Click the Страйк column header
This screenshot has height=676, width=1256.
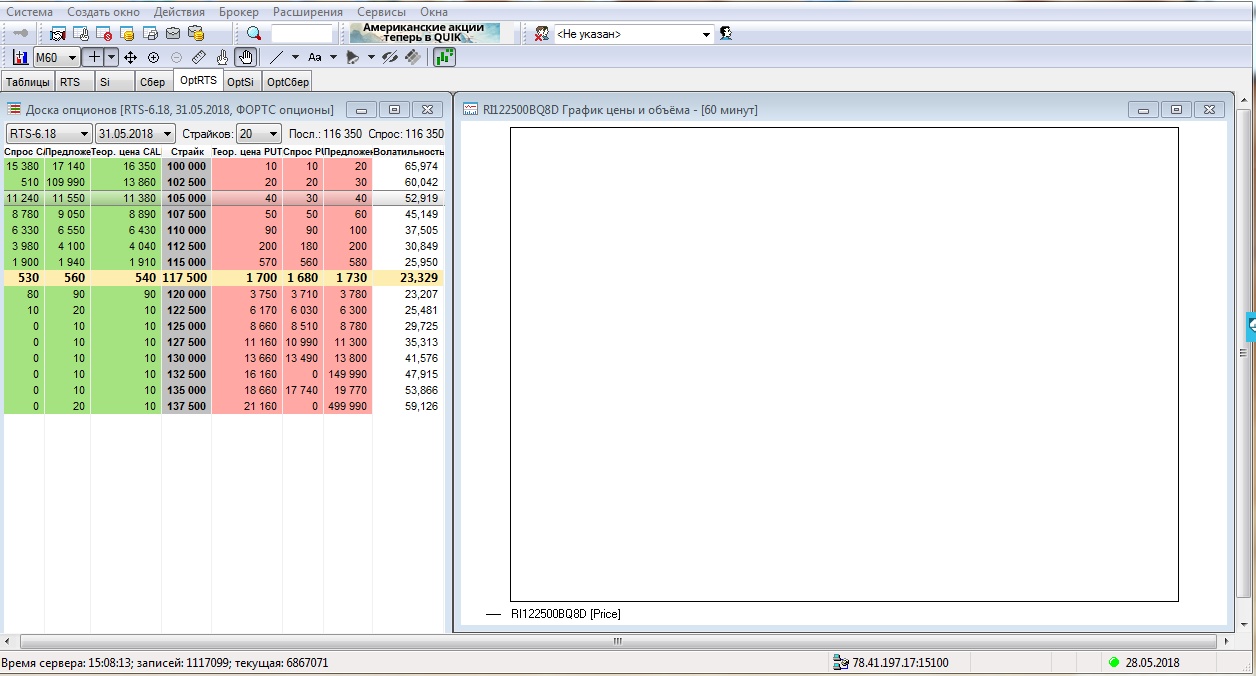[187, 152]
